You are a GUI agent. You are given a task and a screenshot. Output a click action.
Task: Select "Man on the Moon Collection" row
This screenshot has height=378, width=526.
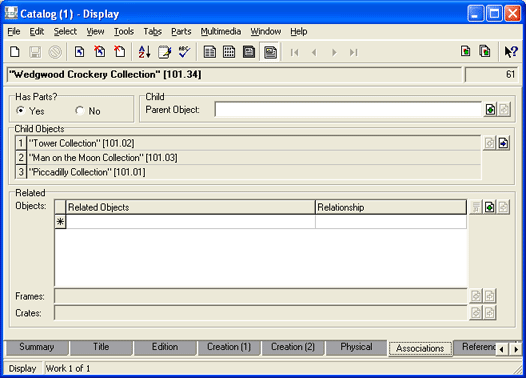click(x=248, y=158)
